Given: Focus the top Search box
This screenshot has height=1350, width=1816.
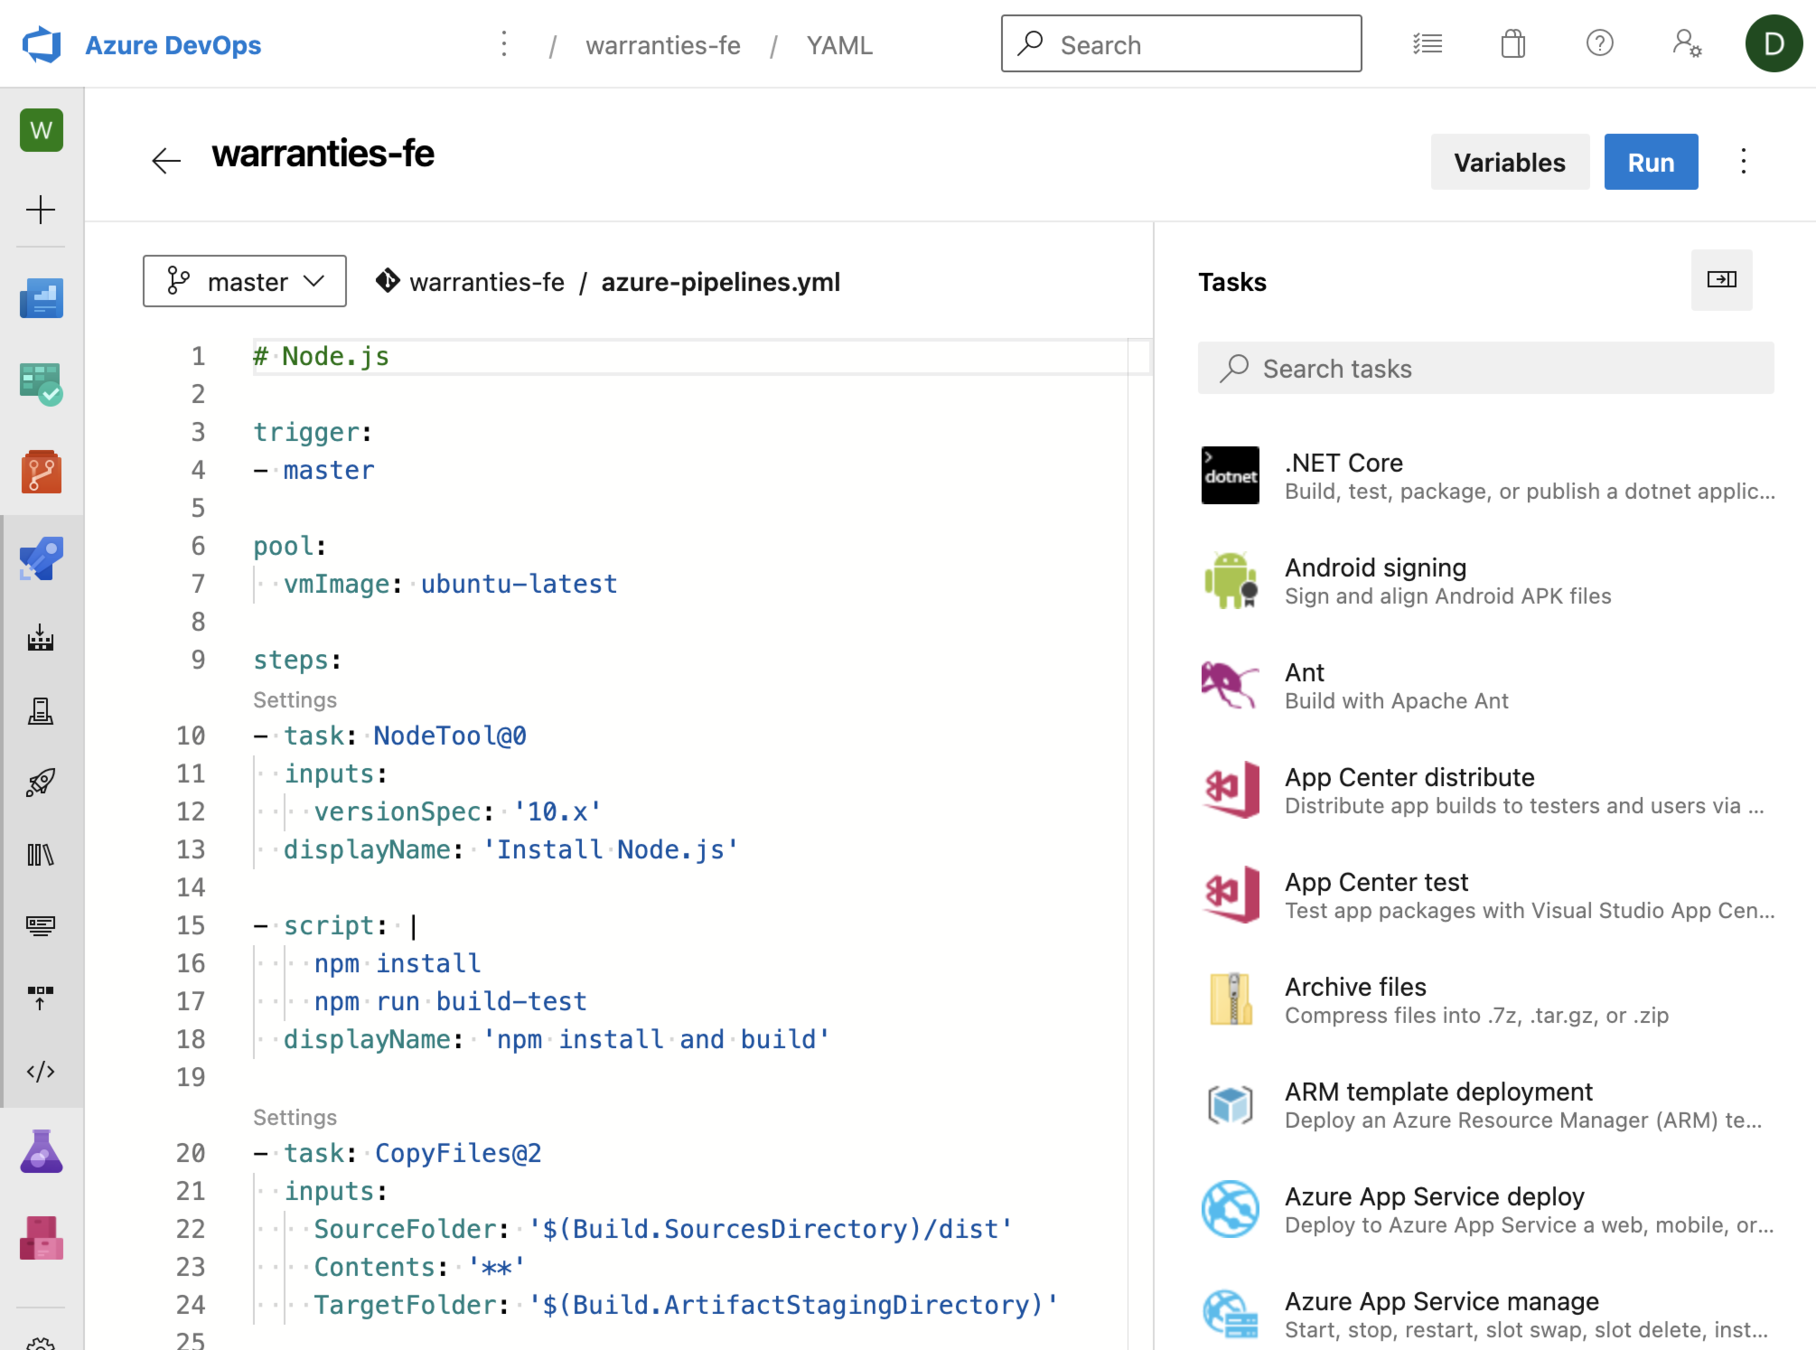Looking at the screenshot, I should tap(1181, 44).
